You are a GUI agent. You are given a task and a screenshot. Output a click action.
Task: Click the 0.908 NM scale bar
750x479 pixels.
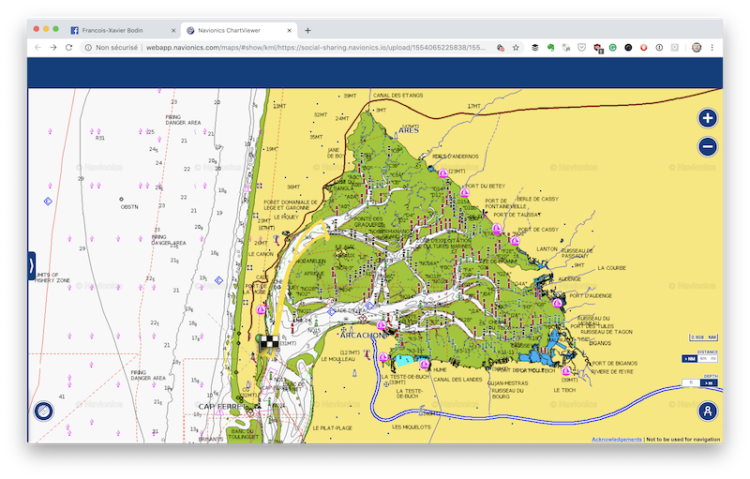(x=703, y=337)
